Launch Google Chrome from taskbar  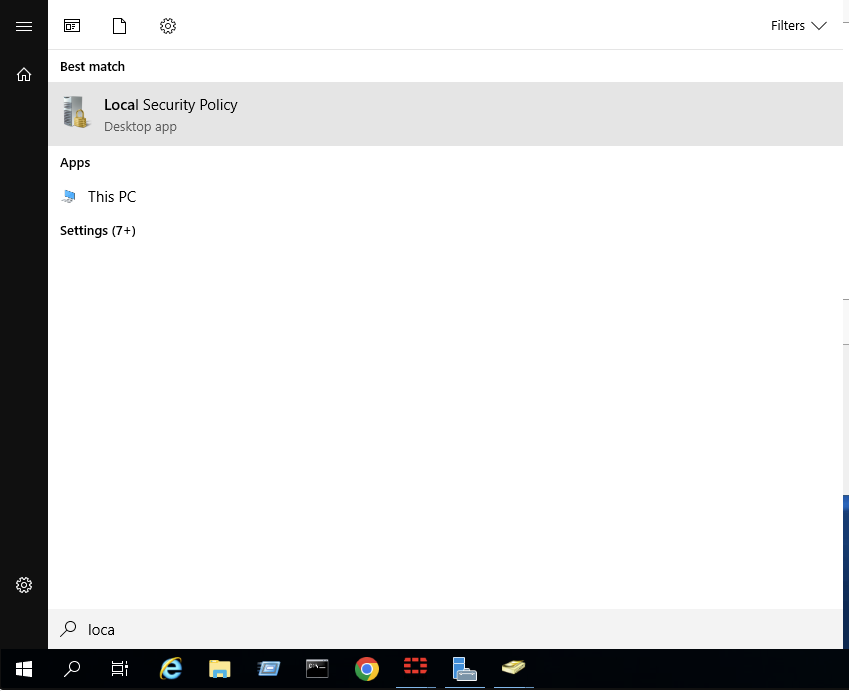367,669
